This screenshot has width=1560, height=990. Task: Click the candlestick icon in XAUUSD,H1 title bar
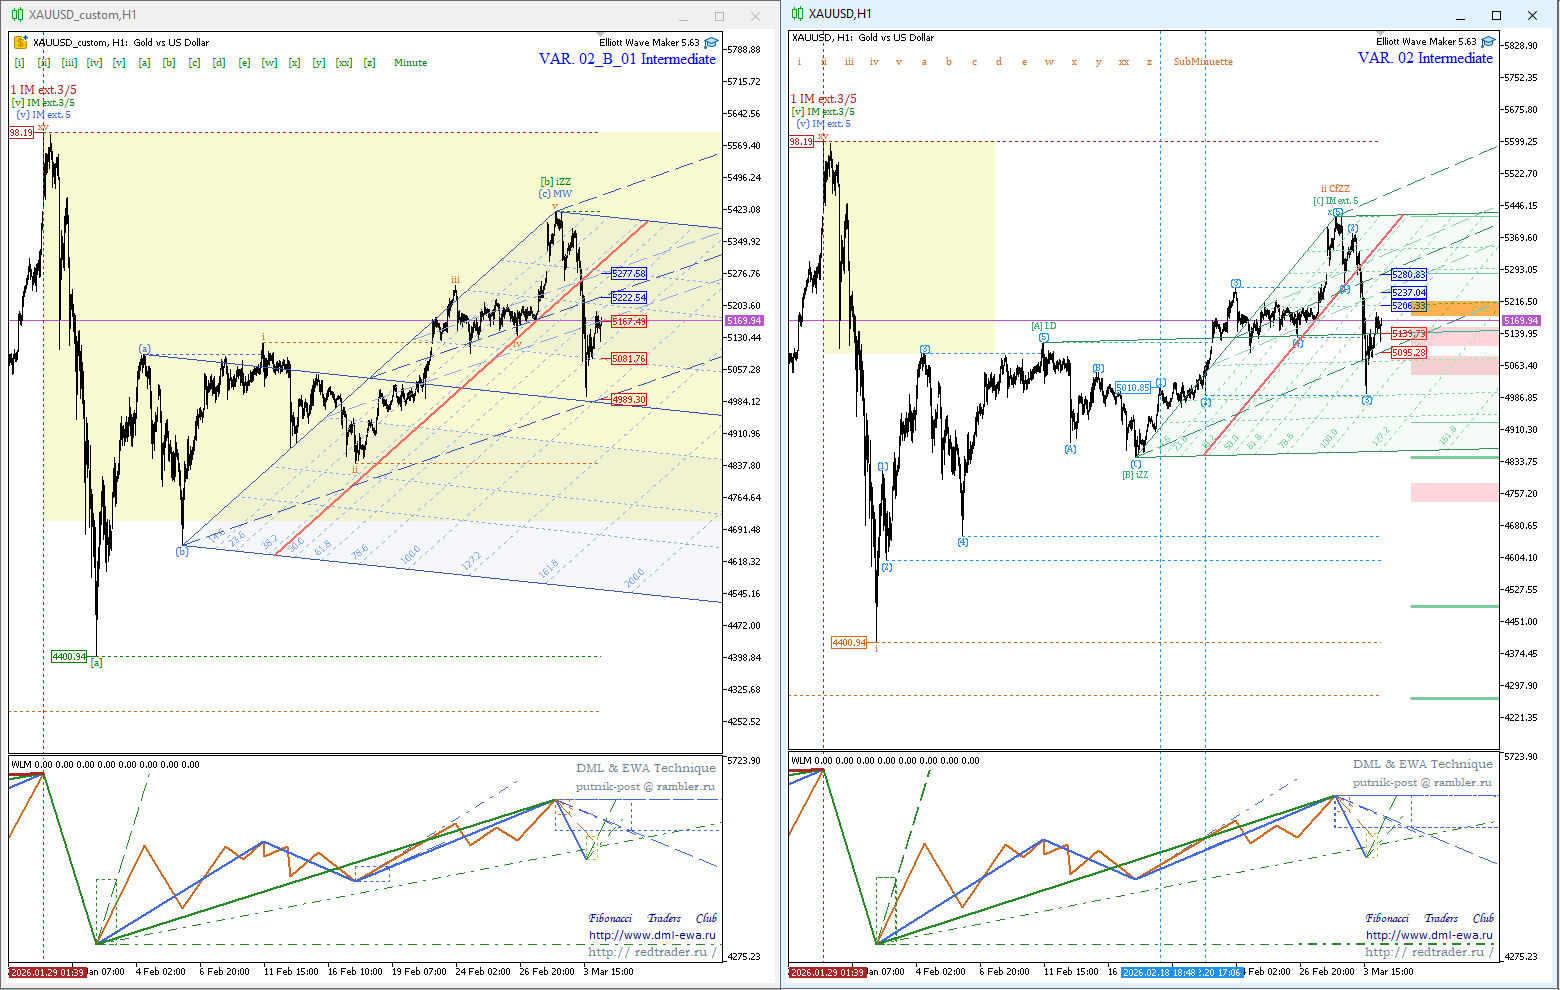click(x=797, y=14)
